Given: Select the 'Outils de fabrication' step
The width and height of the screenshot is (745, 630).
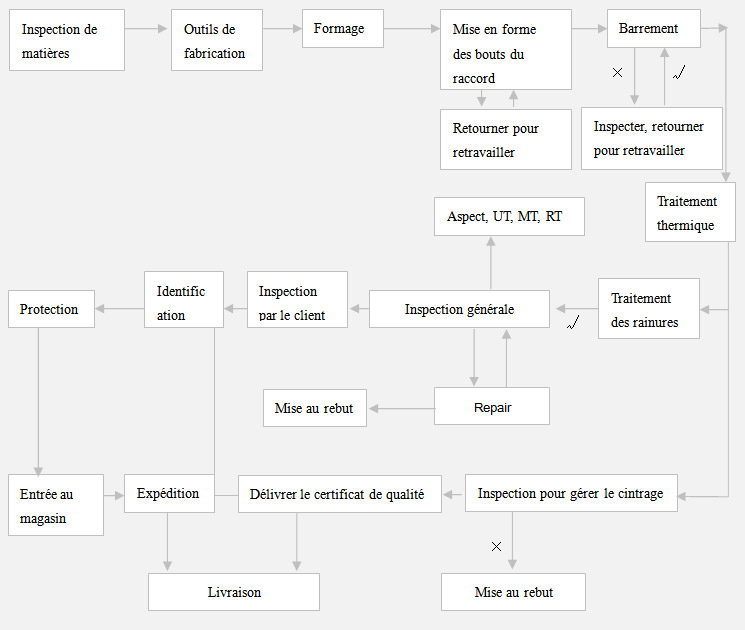Looking at the screenshot, I should (x=216, y=40).
